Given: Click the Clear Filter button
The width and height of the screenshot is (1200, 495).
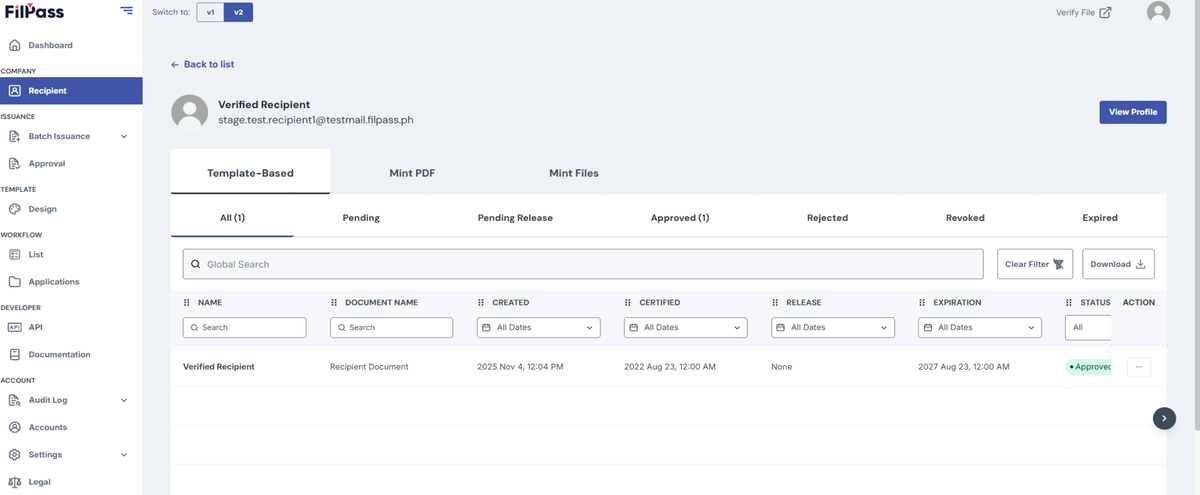Looking at the screenshot, I should point(1035,264).
